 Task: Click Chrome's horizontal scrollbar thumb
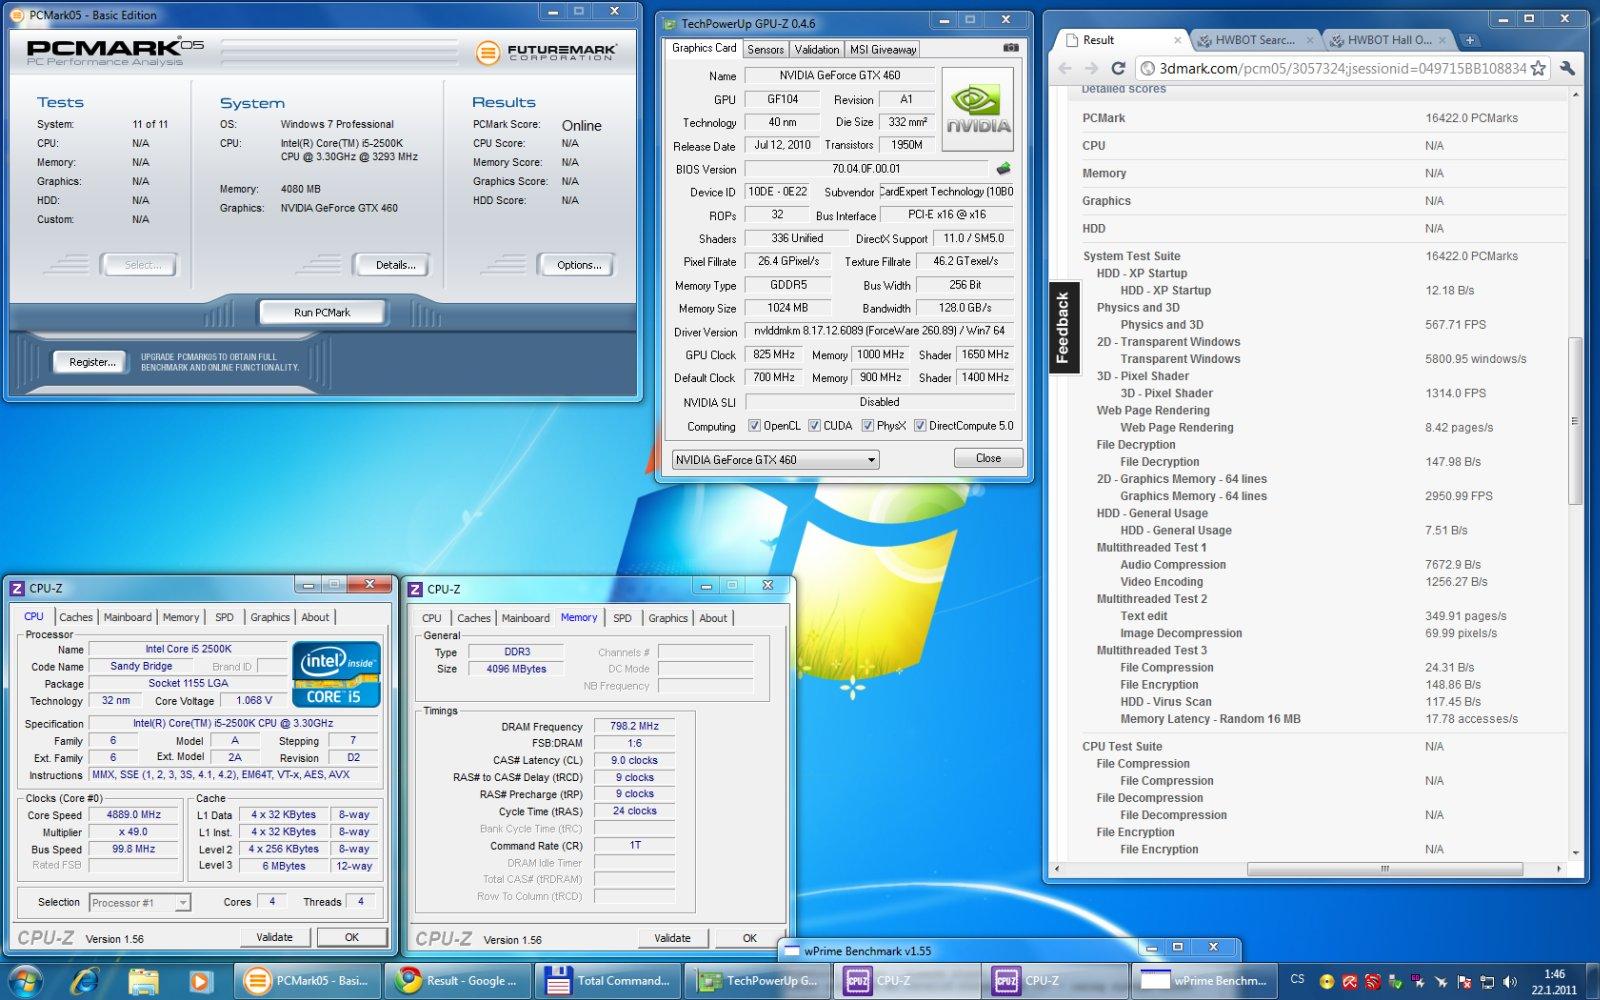click(1385, 869)
